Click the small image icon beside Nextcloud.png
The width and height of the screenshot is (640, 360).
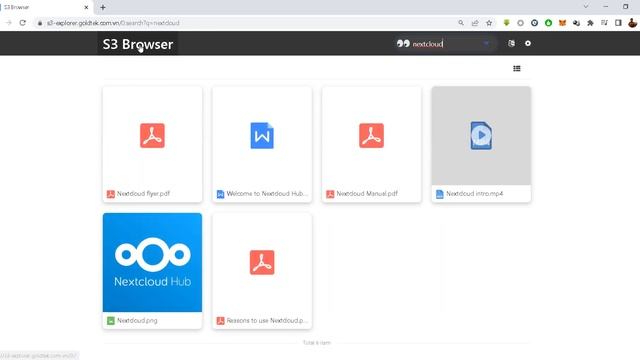pyautogui.click(x=111, y=321)
